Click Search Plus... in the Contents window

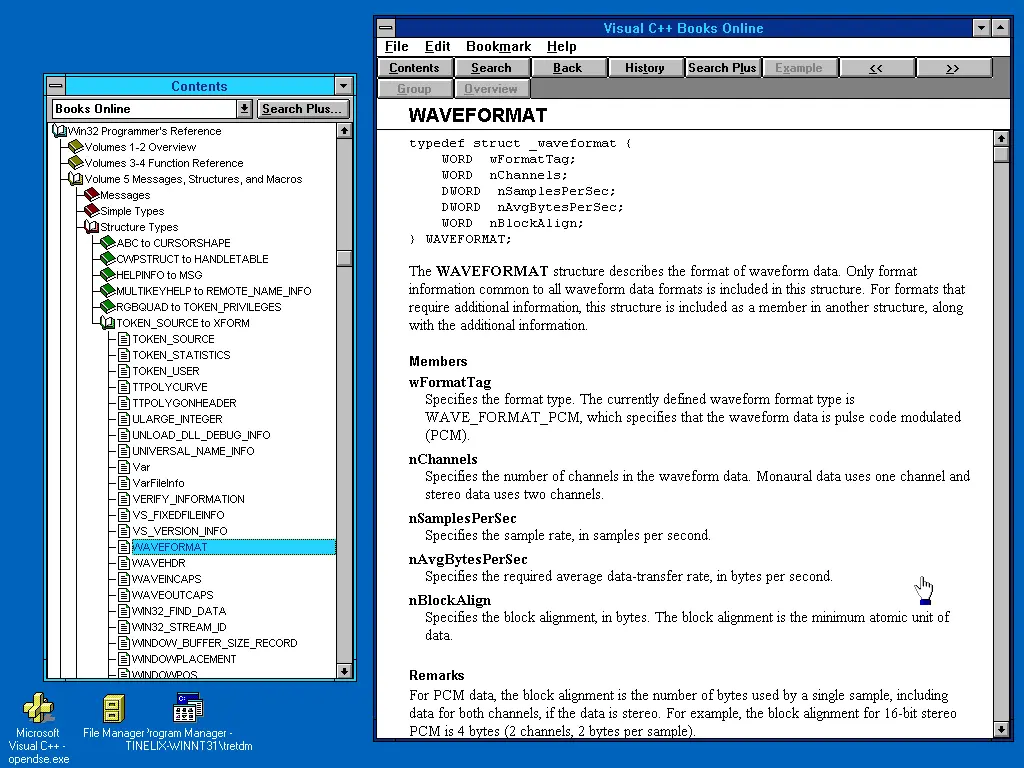(302, 109)
